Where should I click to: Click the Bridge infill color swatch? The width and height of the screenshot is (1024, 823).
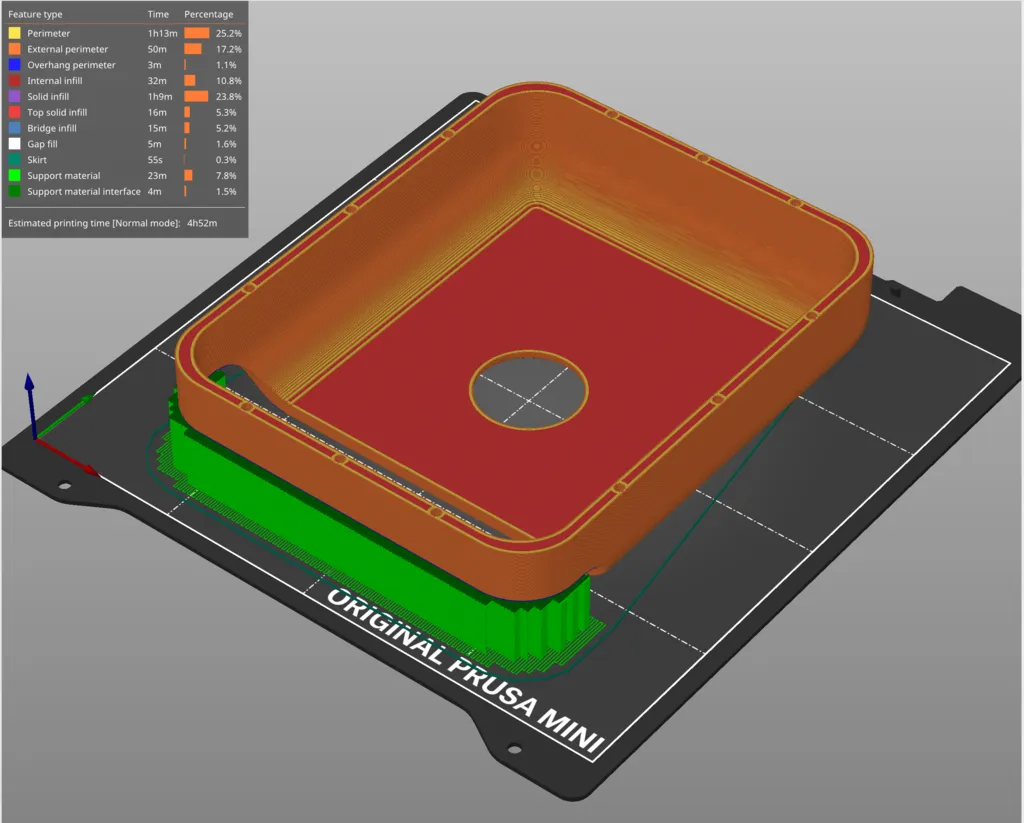click(x=14, y=128)
